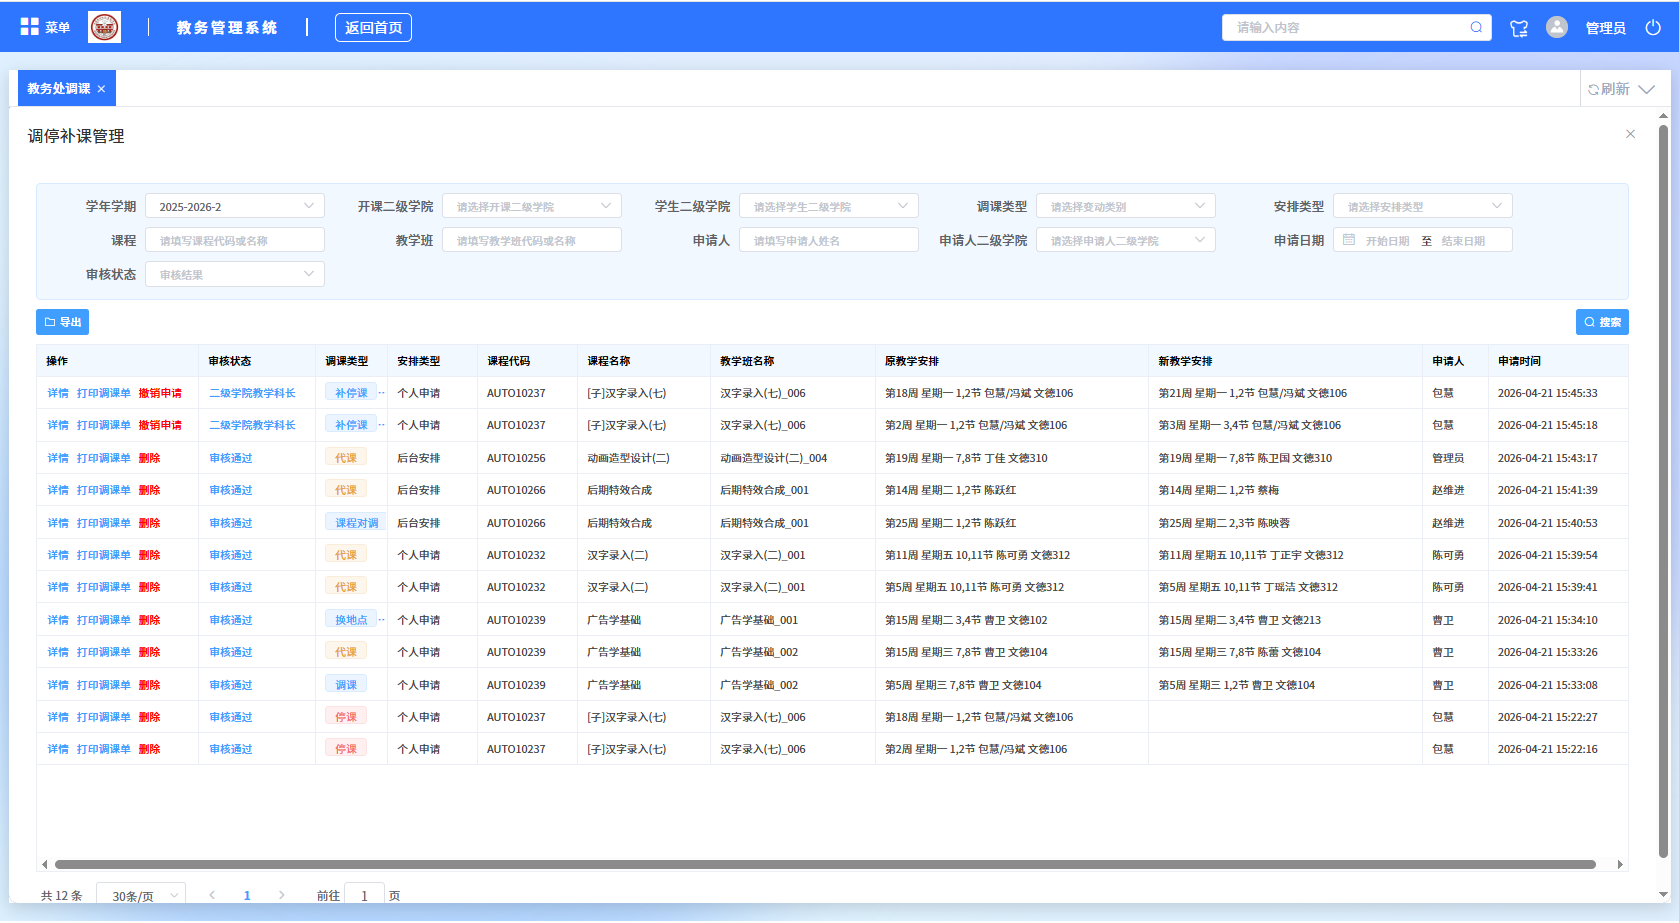Click the school logo in the header
Viewport: 1679px width, 923px height.
click(x=104, y=27)
